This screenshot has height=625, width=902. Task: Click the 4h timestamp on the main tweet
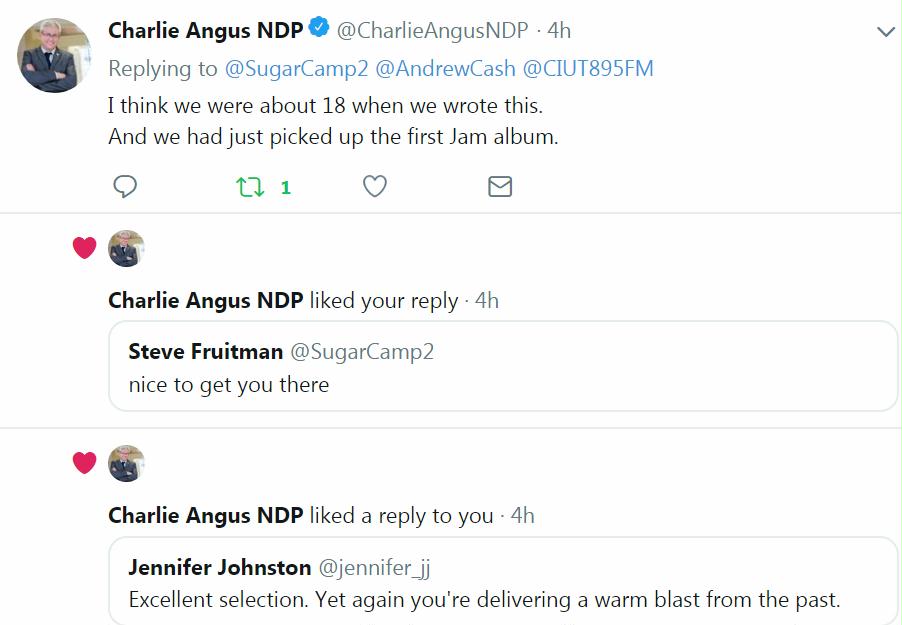(x=559, y=30)
